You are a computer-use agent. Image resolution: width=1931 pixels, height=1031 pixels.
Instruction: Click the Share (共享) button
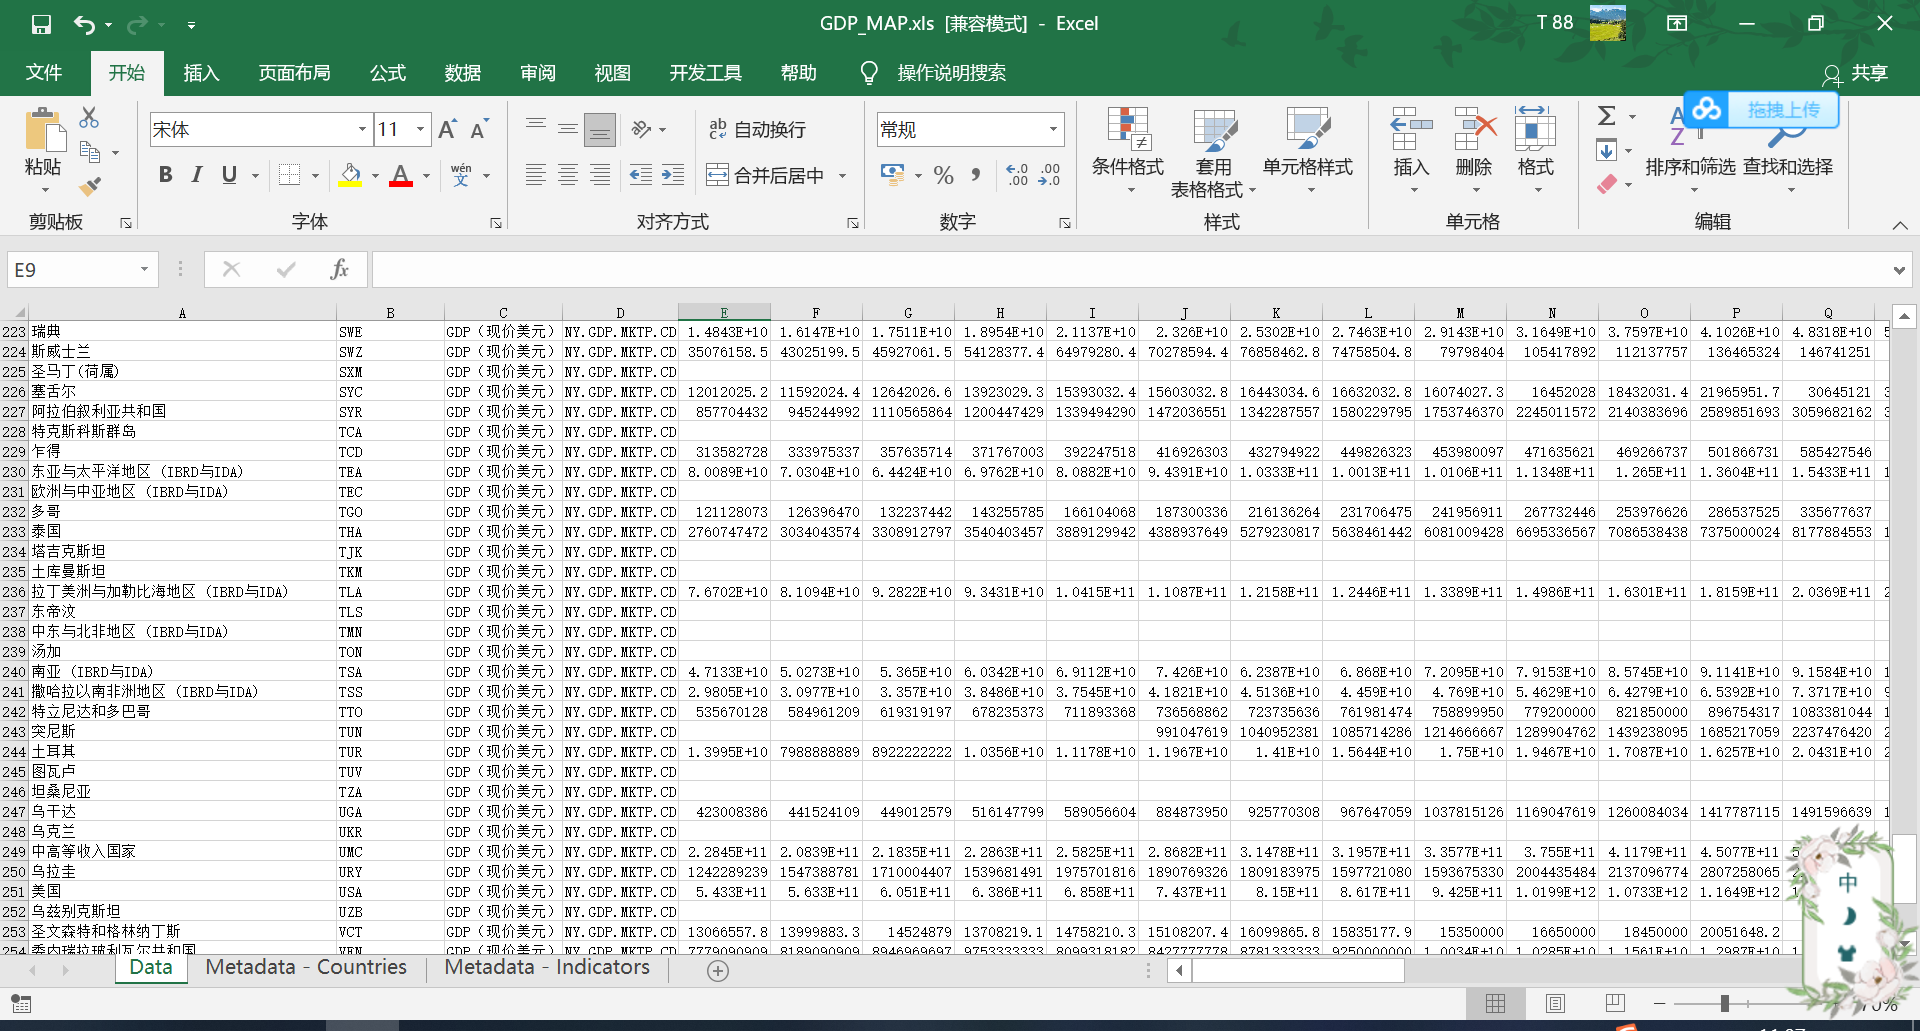tap(1856, 73)
